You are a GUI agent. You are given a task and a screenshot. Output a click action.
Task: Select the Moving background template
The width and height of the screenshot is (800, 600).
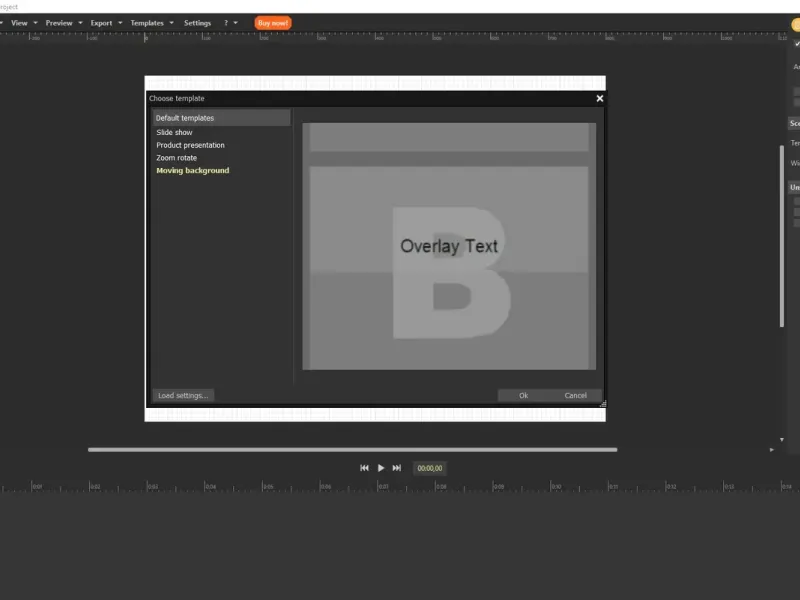pos(193,170)
